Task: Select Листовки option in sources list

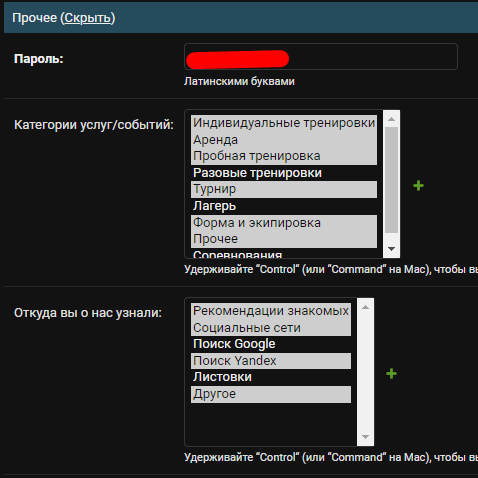Action: click(271, 377)
